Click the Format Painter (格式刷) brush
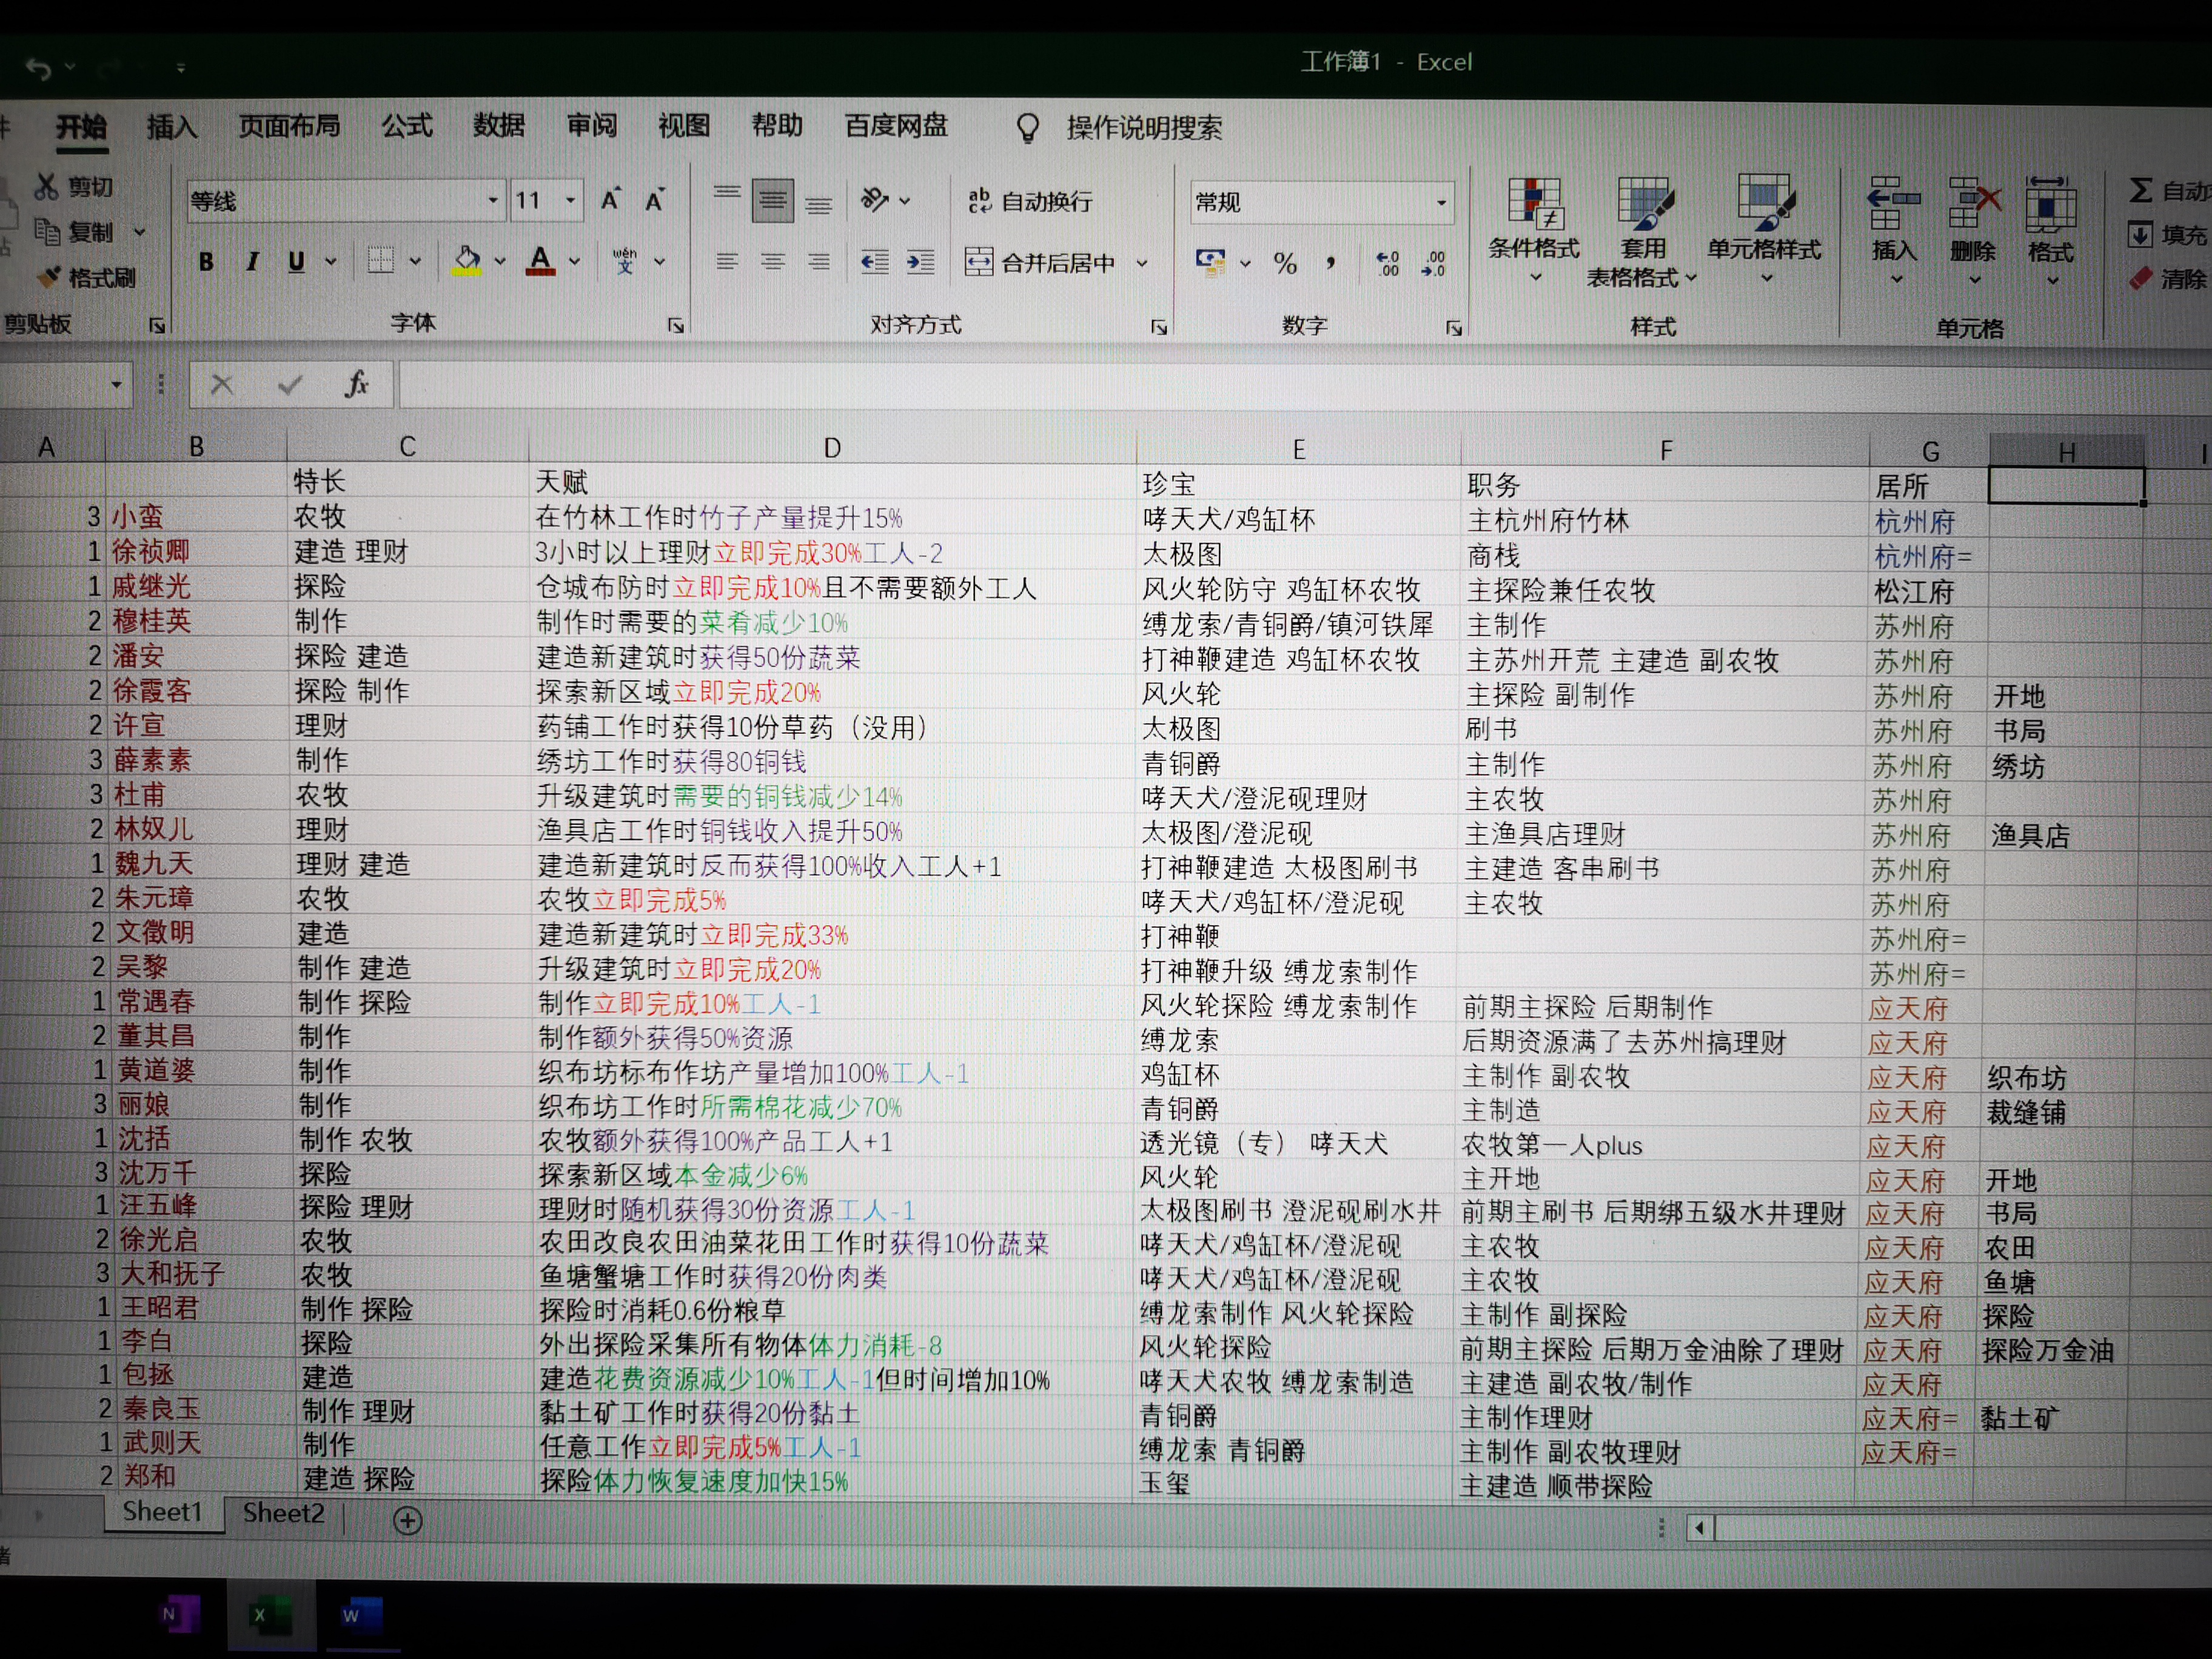 point(48,276)
